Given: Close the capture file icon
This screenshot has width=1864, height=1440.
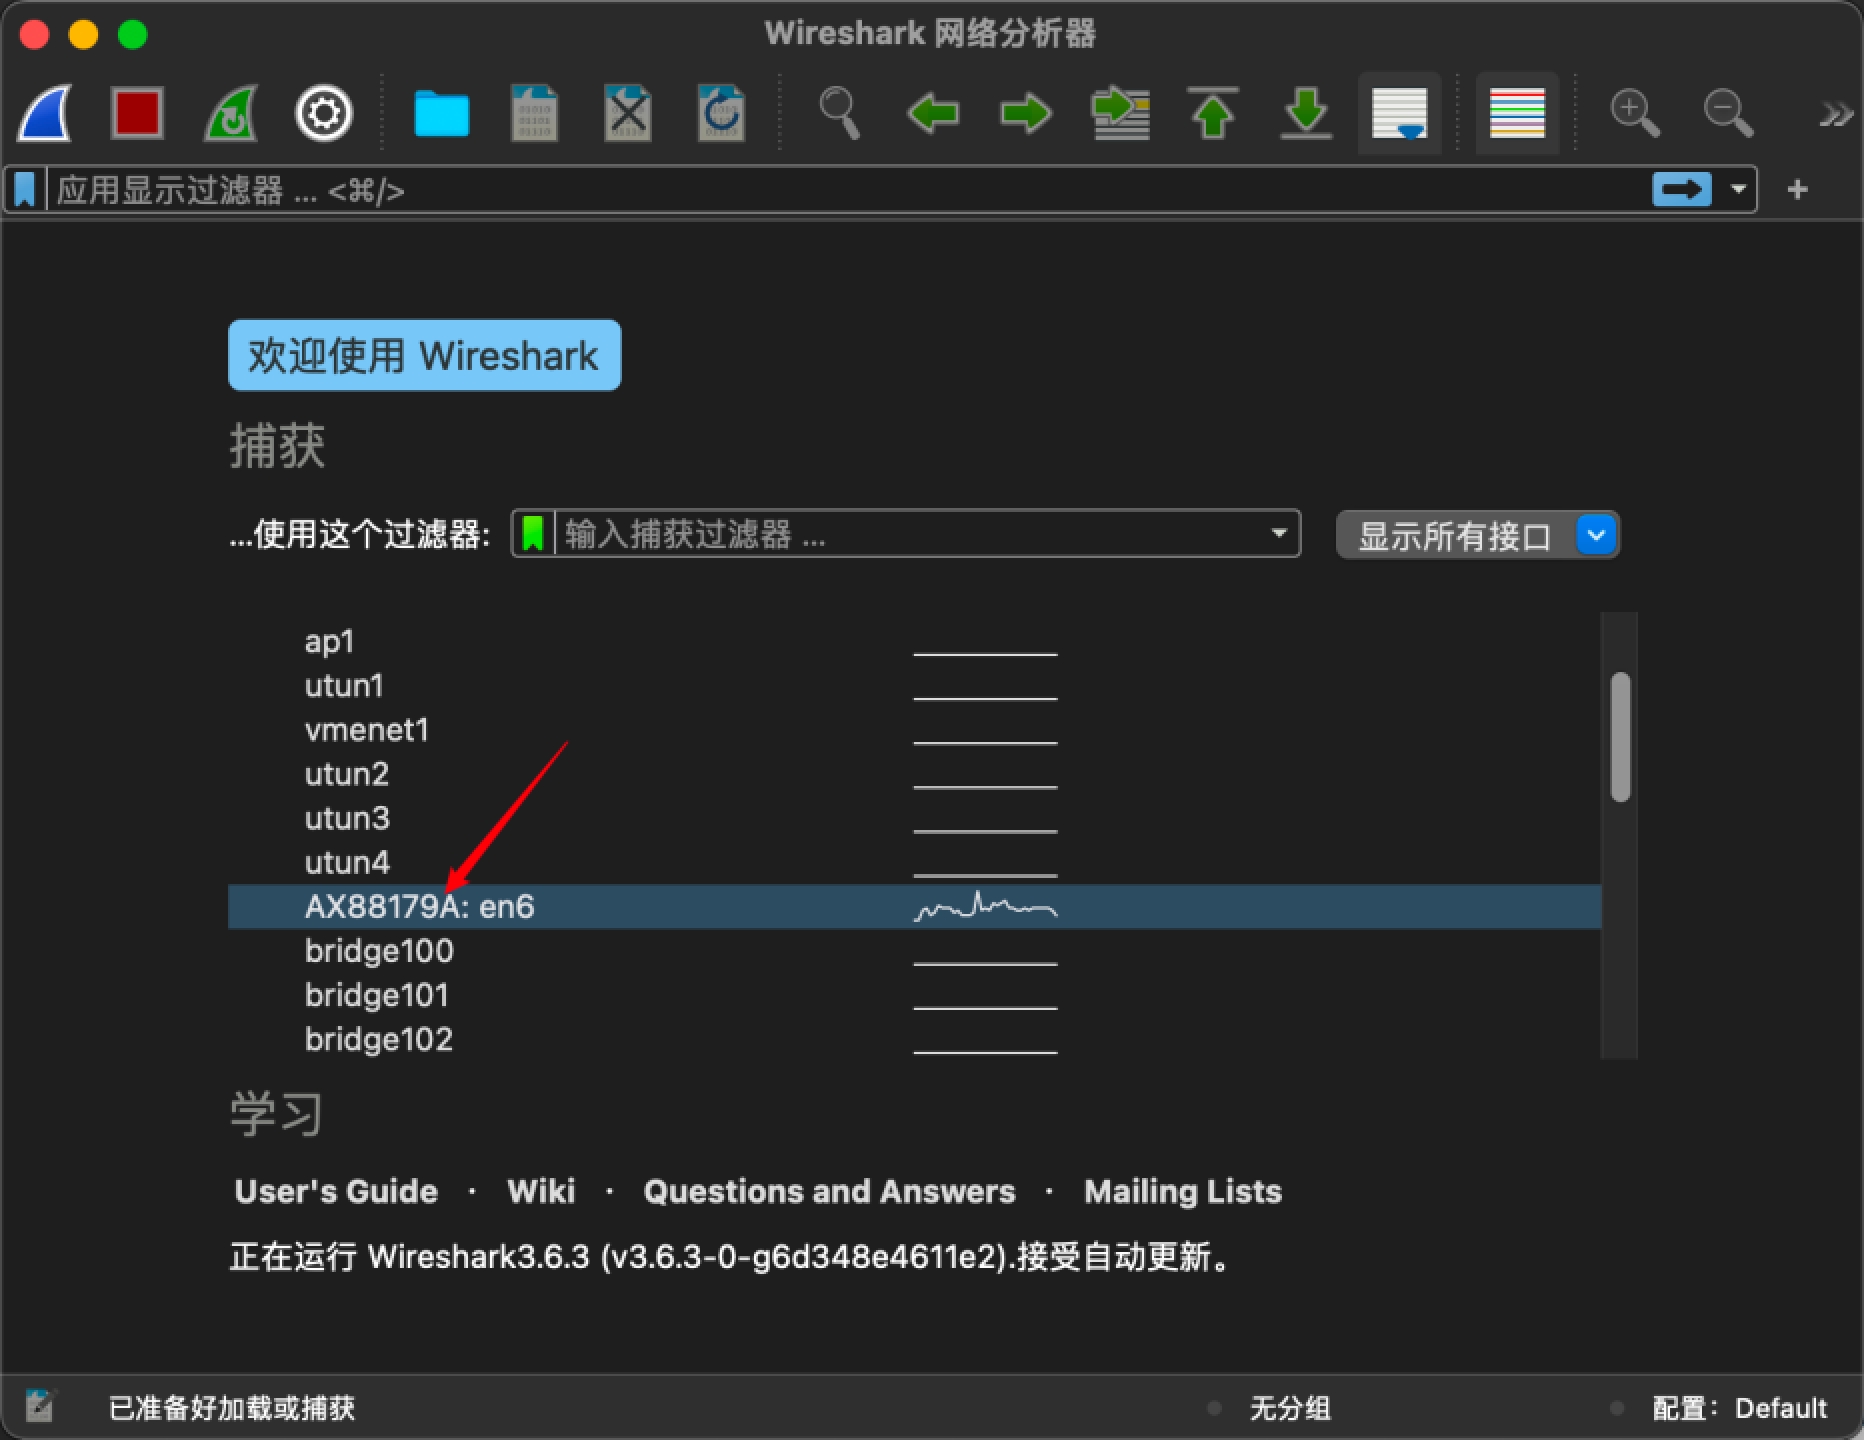Looking at the screenshot, I should click(628, 112).
